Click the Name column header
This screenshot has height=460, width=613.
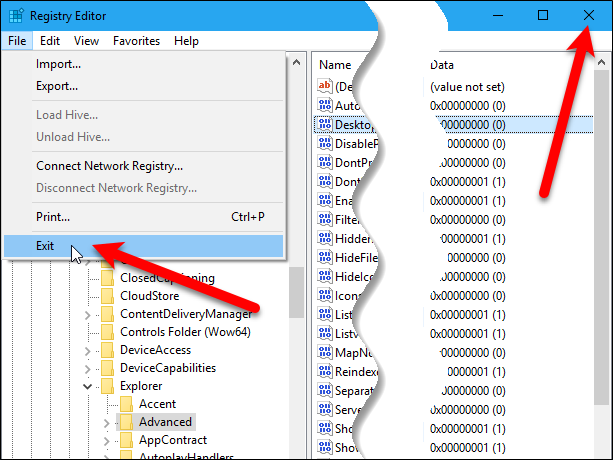coord(335,65)
